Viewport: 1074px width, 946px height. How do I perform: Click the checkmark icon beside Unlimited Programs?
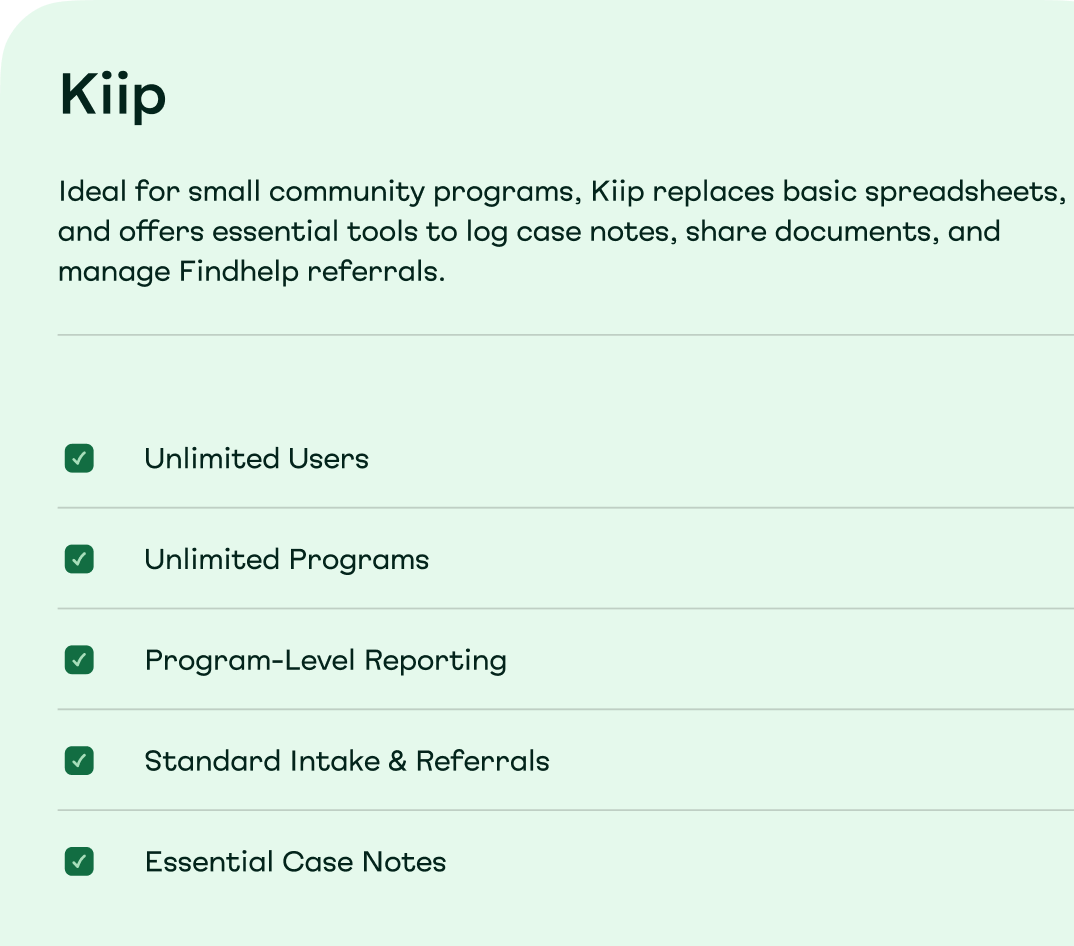tap(79, 559)
